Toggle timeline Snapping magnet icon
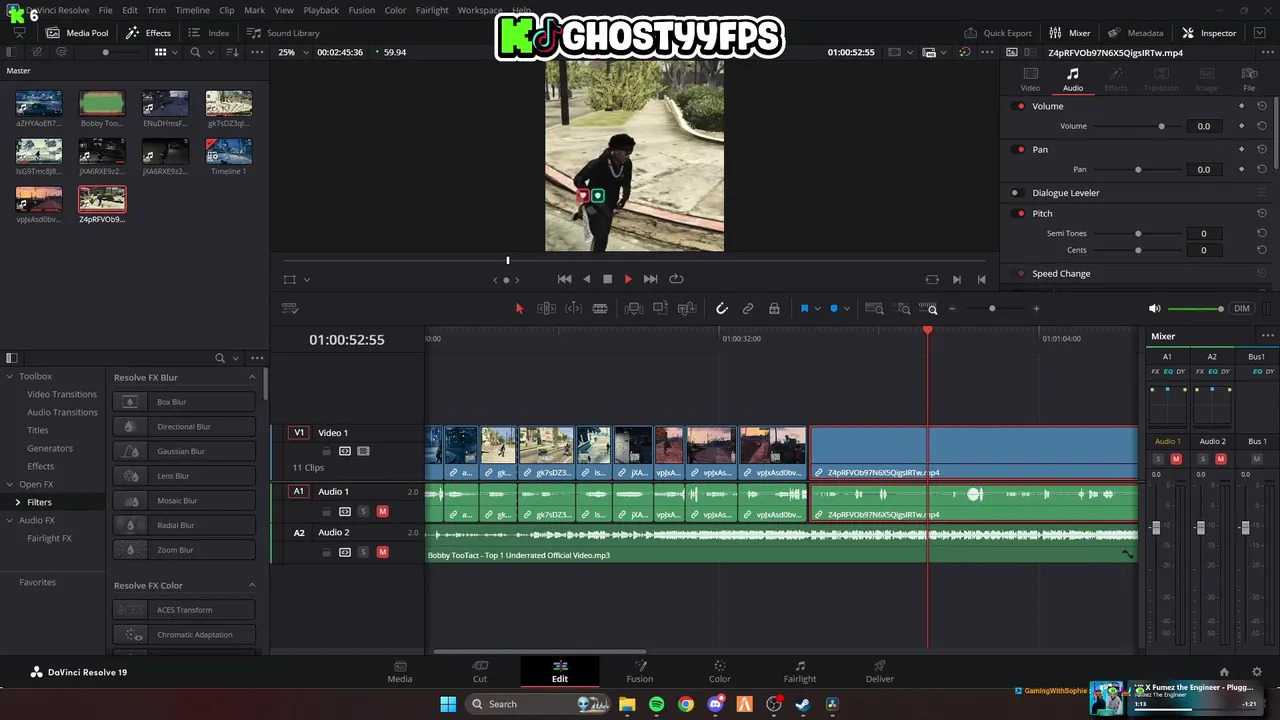The height and width of the screenshot is (720, 1280). [x=721, y=309]
